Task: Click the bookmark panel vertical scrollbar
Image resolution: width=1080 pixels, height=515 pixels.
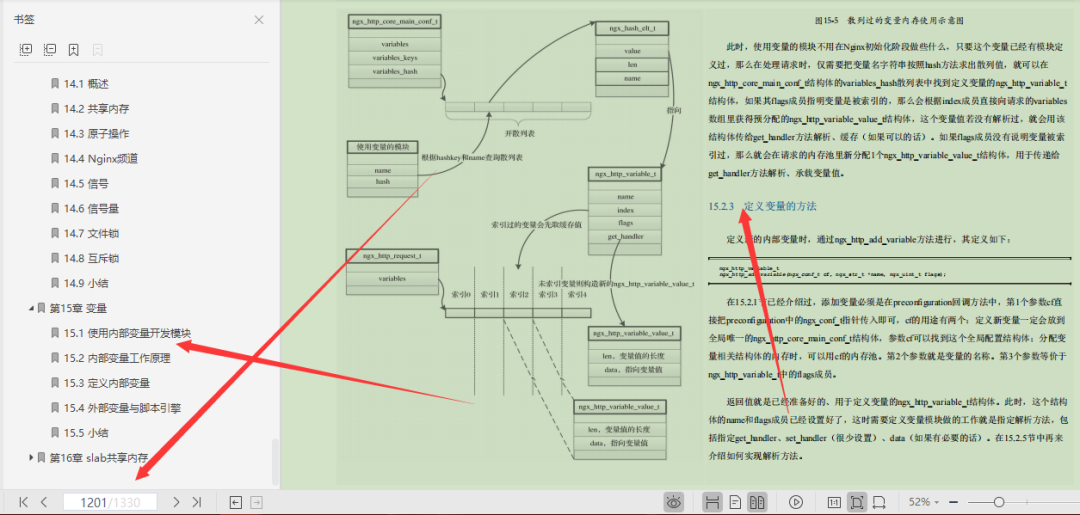Action: (x=276, y=462)
